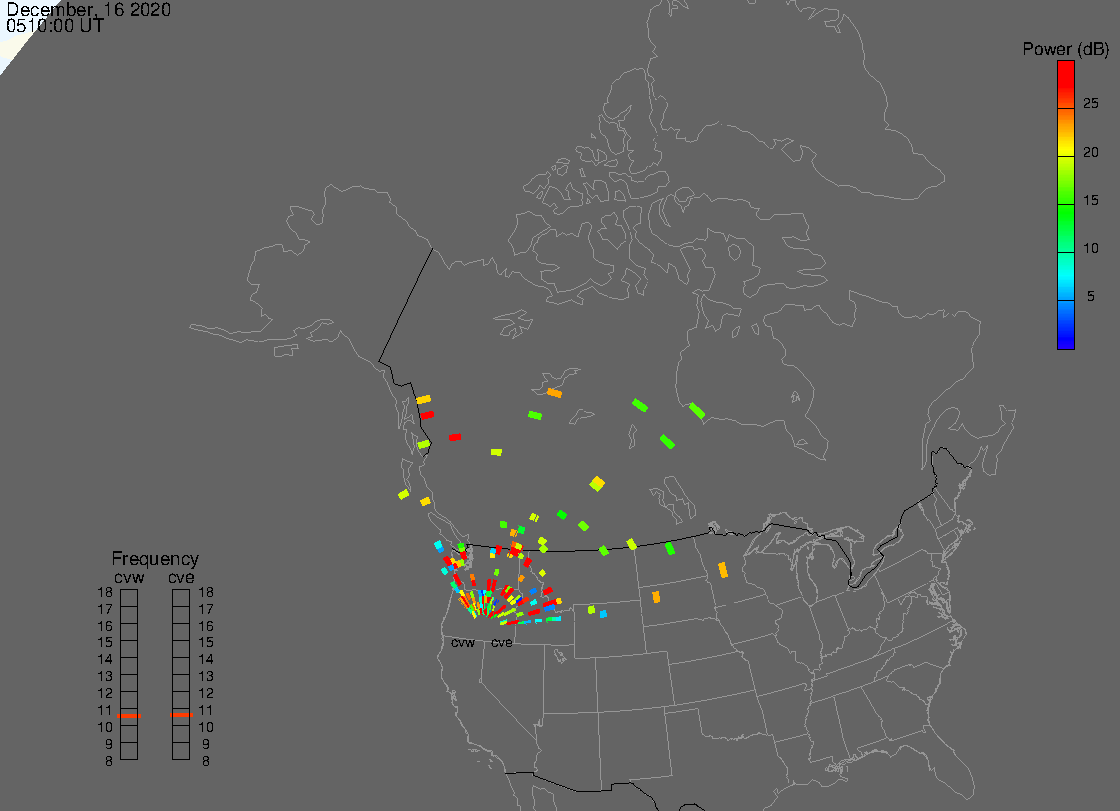
Task: Click the 13 label beside the cve frequency bar
Action: pyautogui.click(x=206, y=676)
